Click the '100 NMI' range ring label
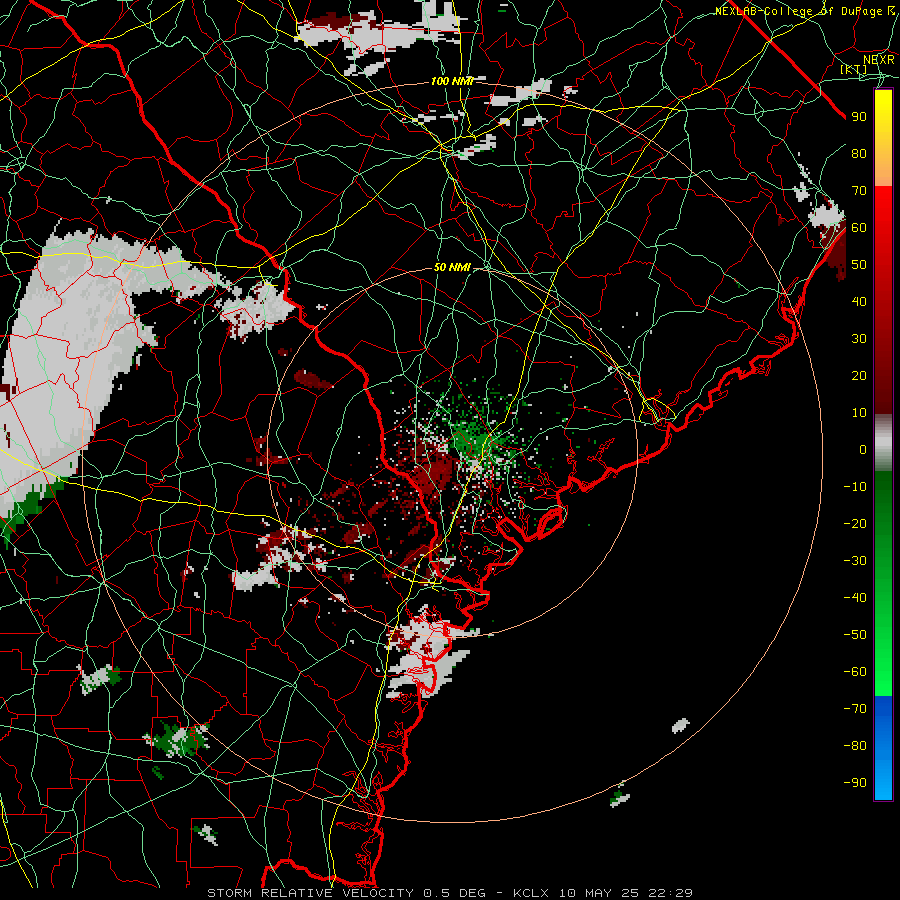The width and height of the screenshot is (900, 900). click(452, 82)
